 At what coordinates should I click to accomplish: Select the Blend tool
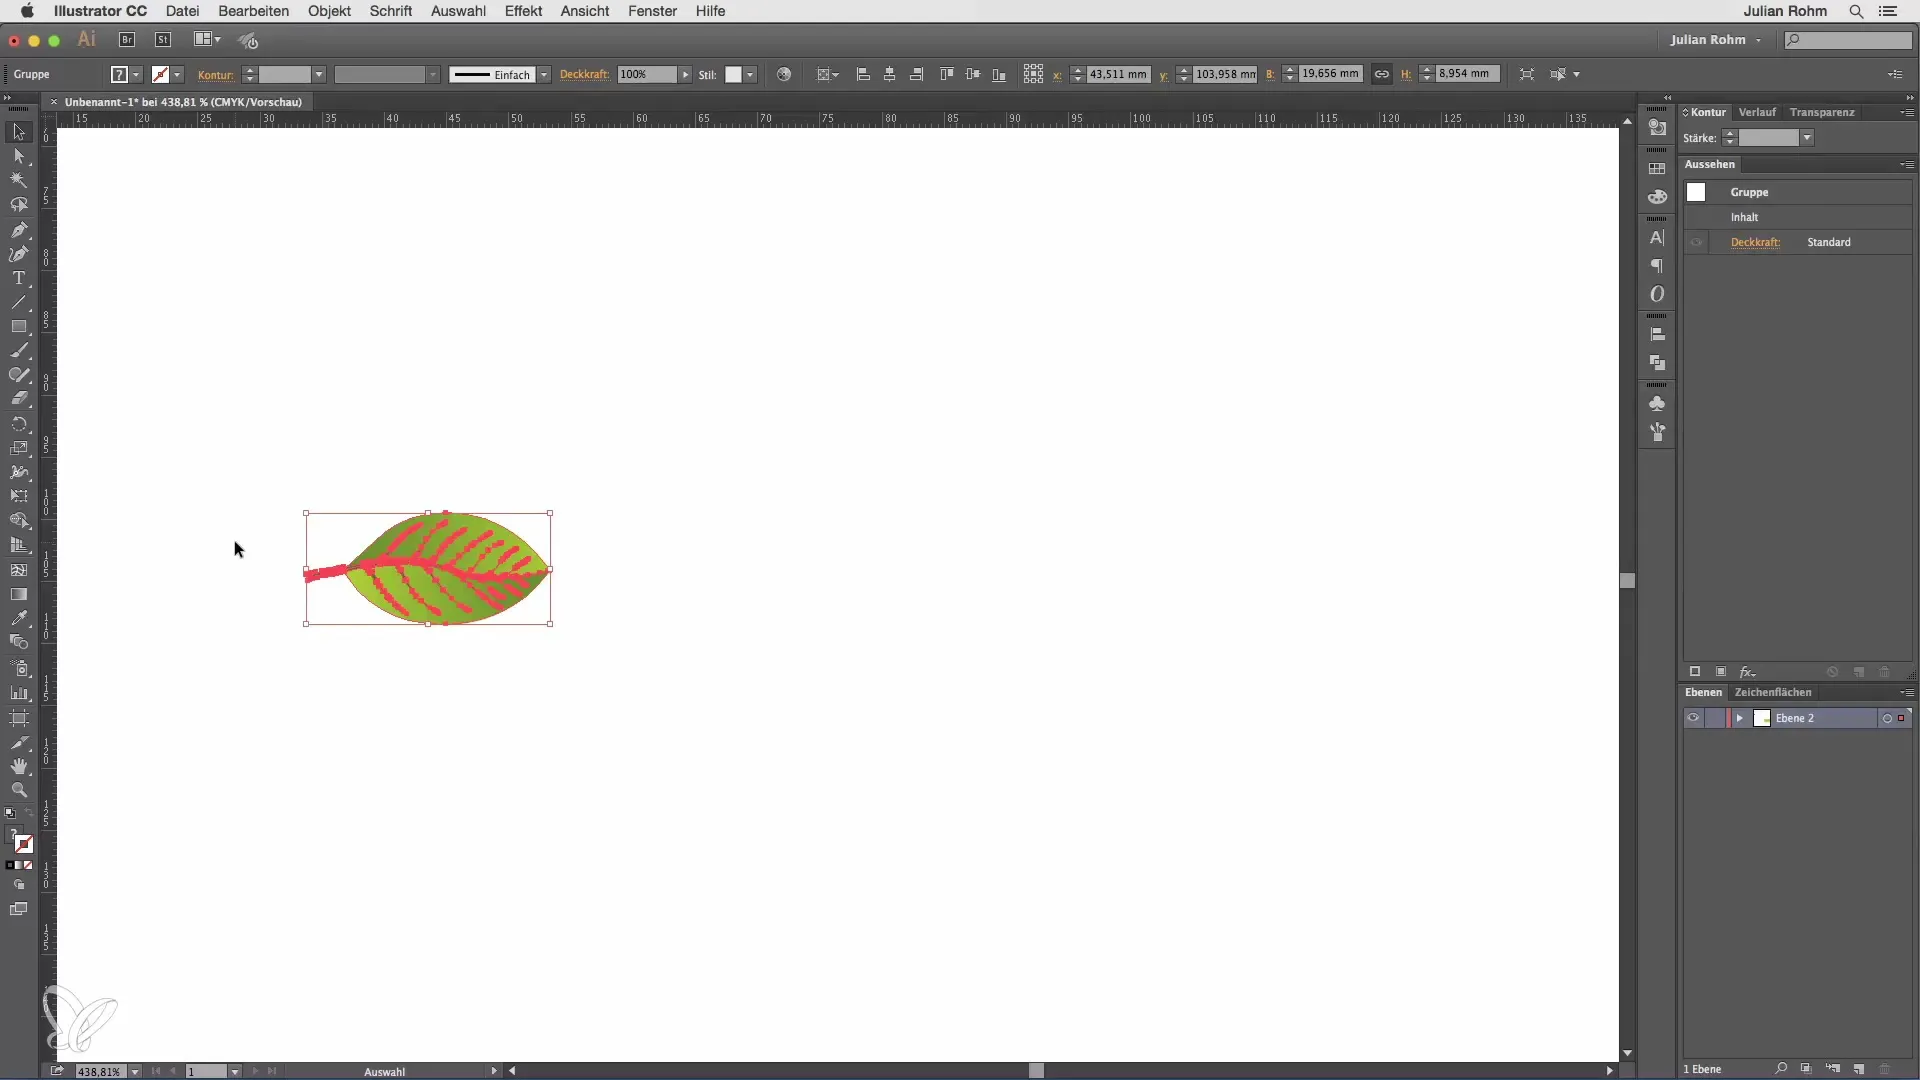pos(19,643)
